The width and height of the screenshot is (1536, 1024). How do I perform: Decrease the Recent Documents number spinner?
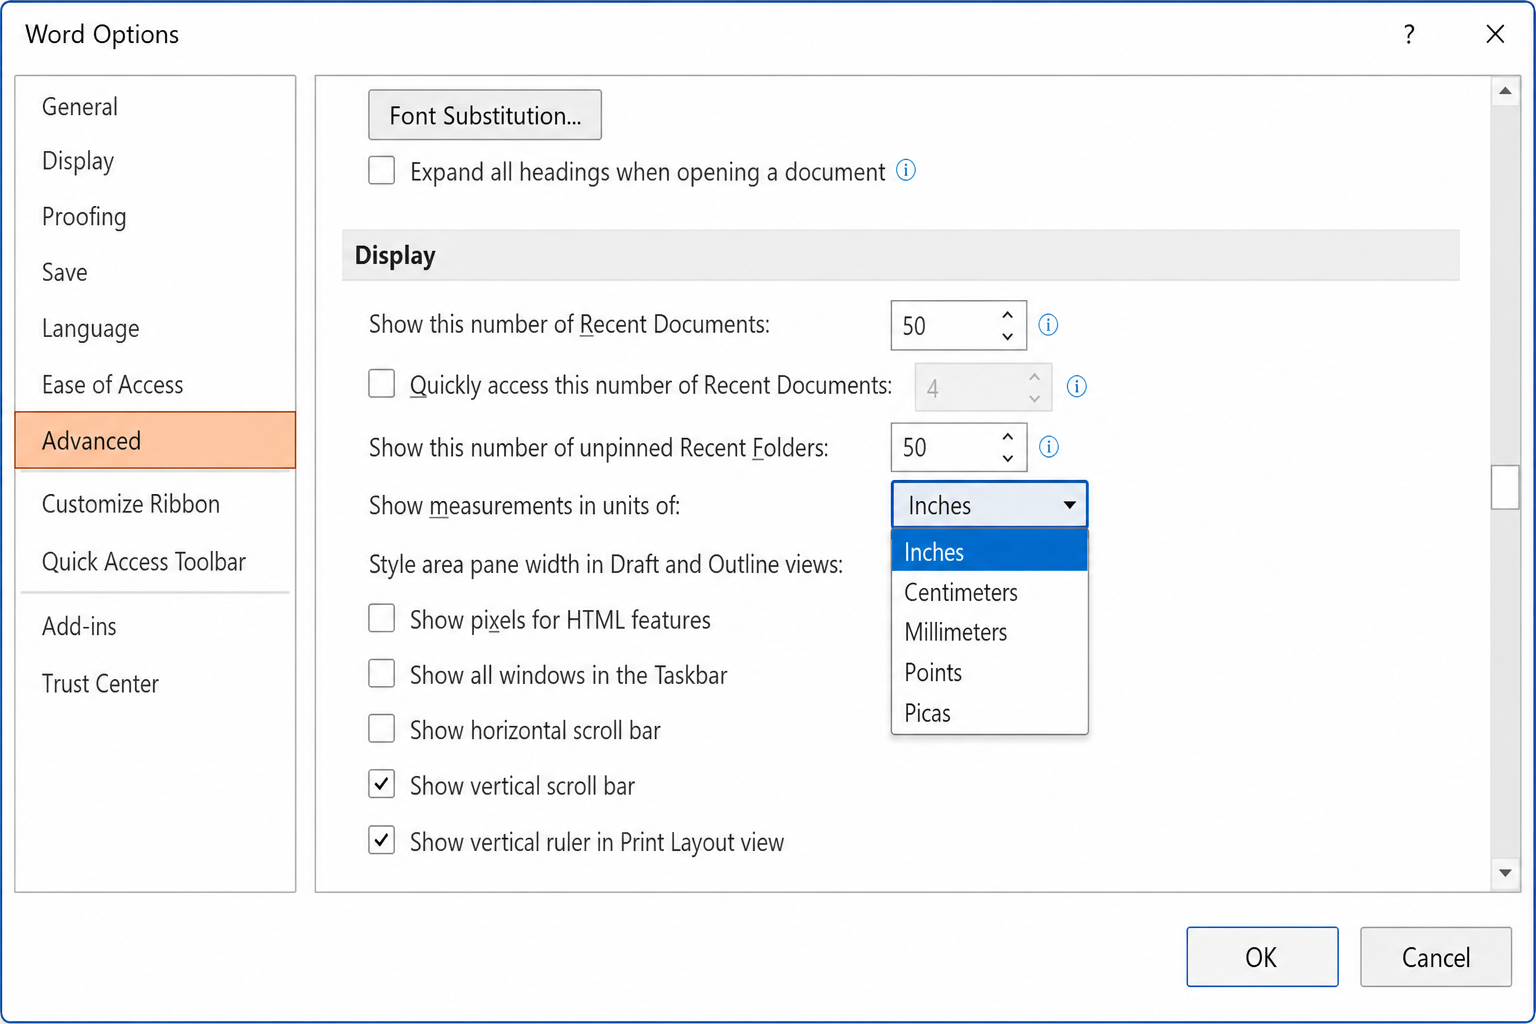1007,337
